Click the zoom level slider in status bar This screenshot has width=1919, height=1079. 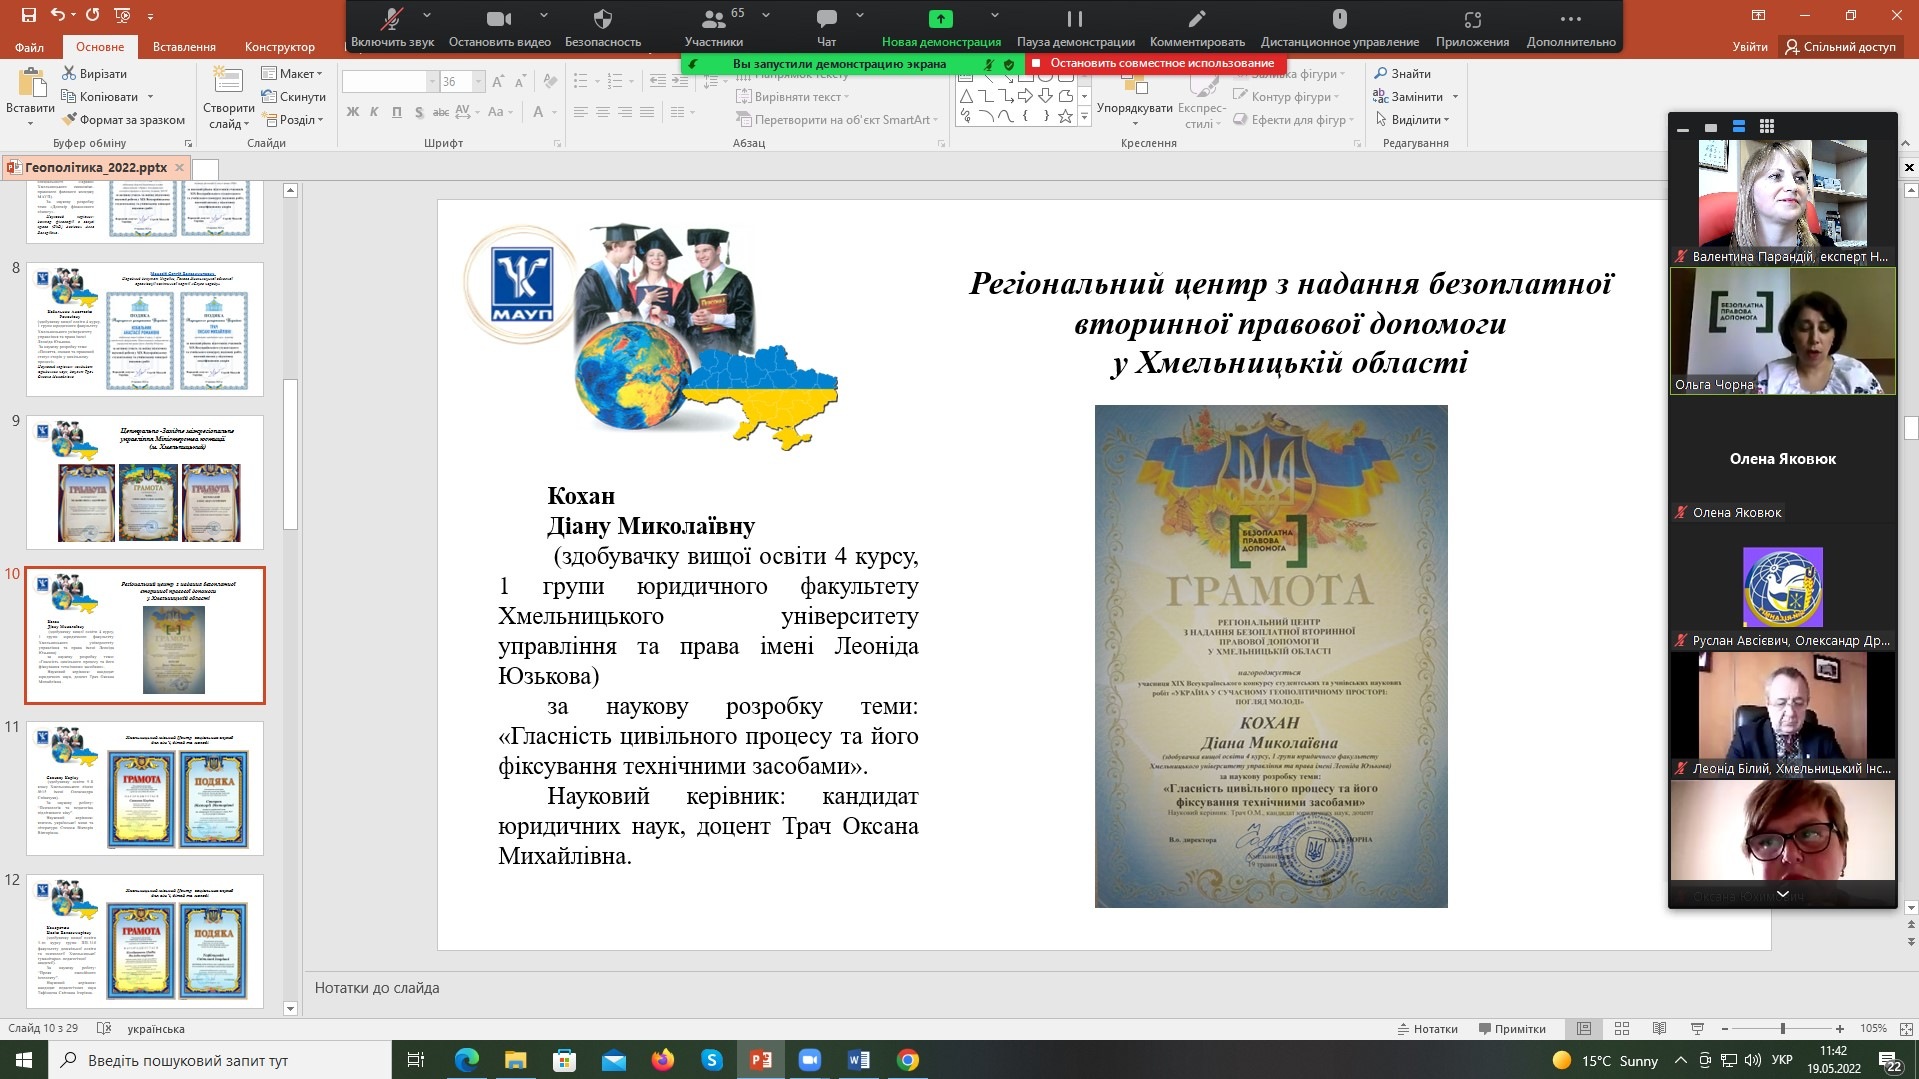[x=1782, y=1029]
